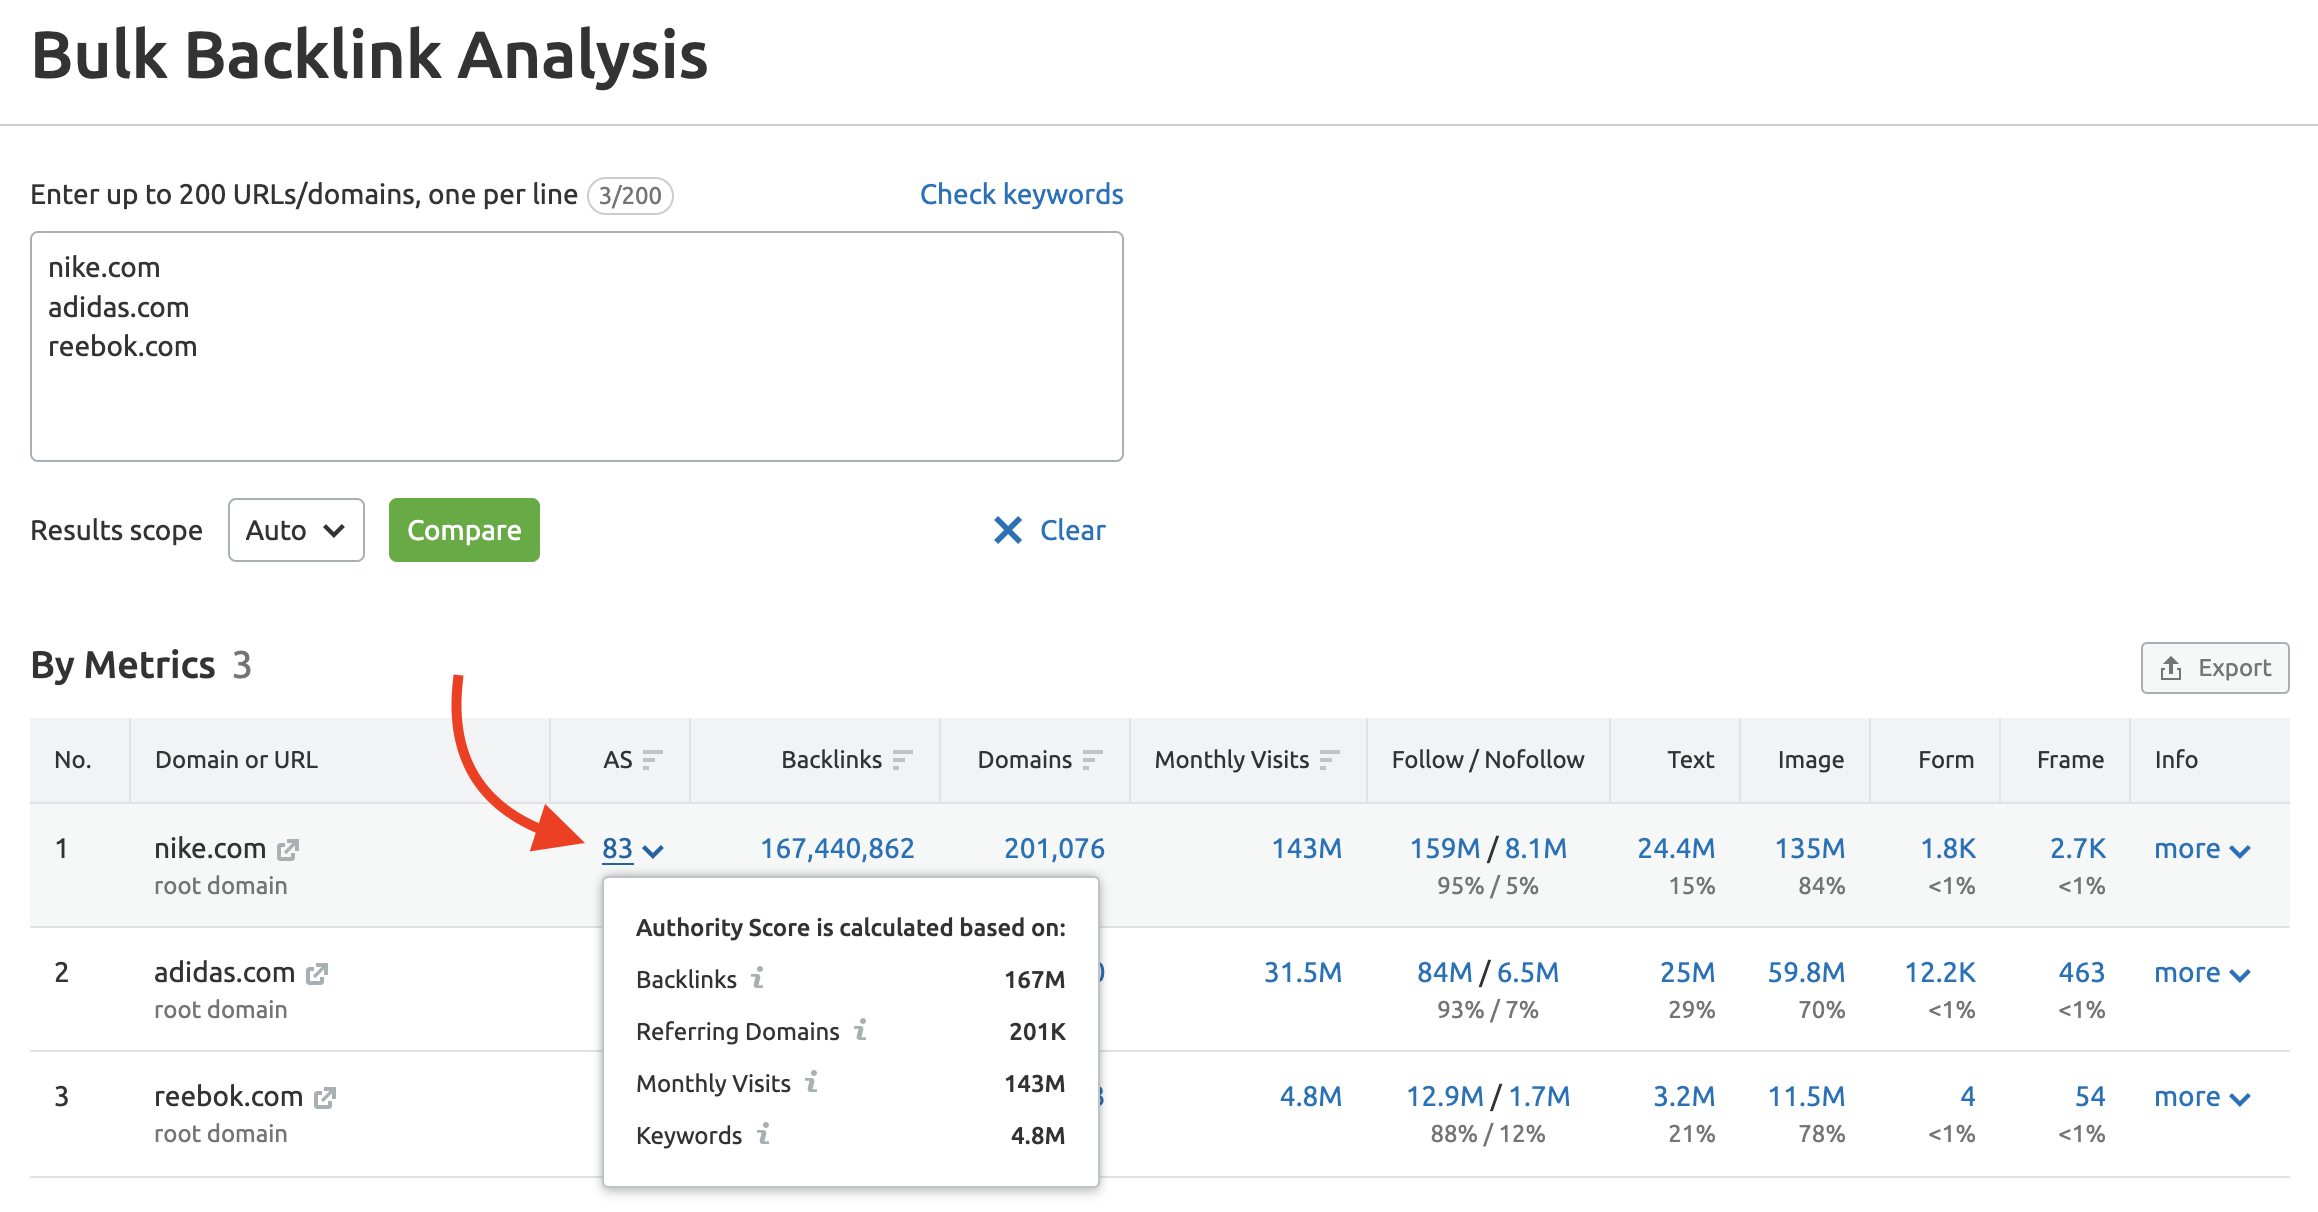Expand more details for adidas.com row

(2202, 973)
